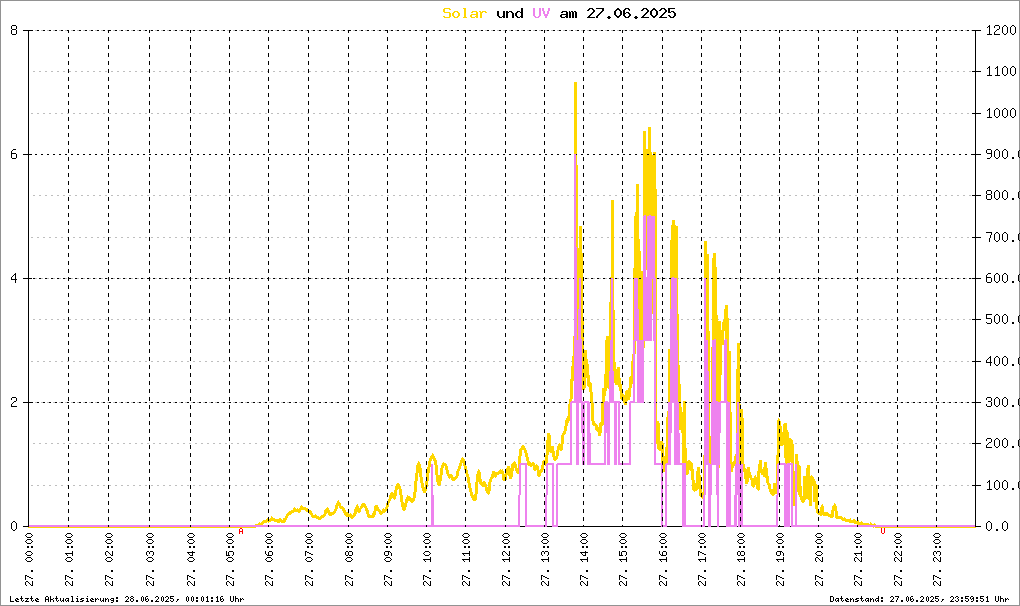Click left axis value '4'
The height and width of the screenshot is (606, 1020).
tap(14, 278)
